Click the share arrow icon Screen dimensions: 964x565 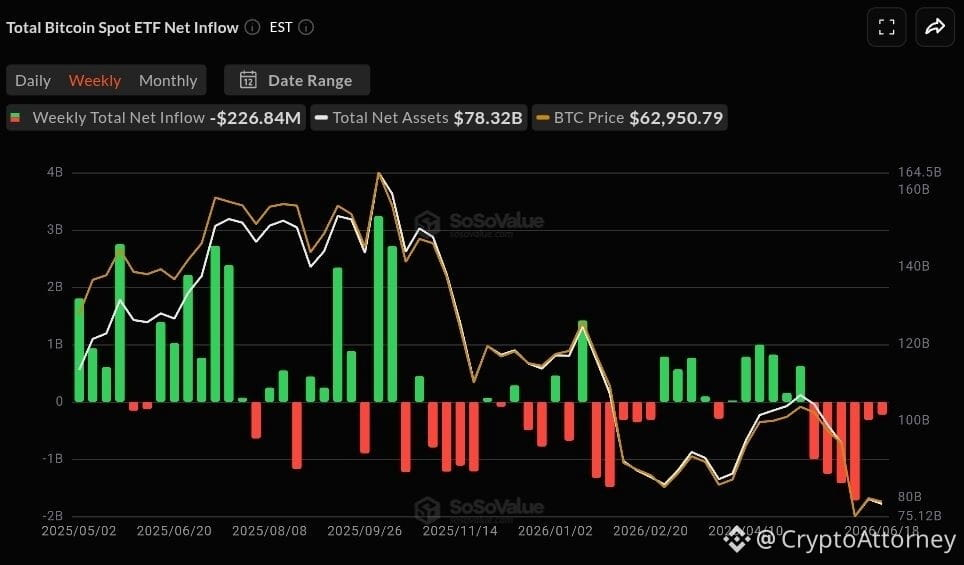pyautogui.click(x=935, y=27)
